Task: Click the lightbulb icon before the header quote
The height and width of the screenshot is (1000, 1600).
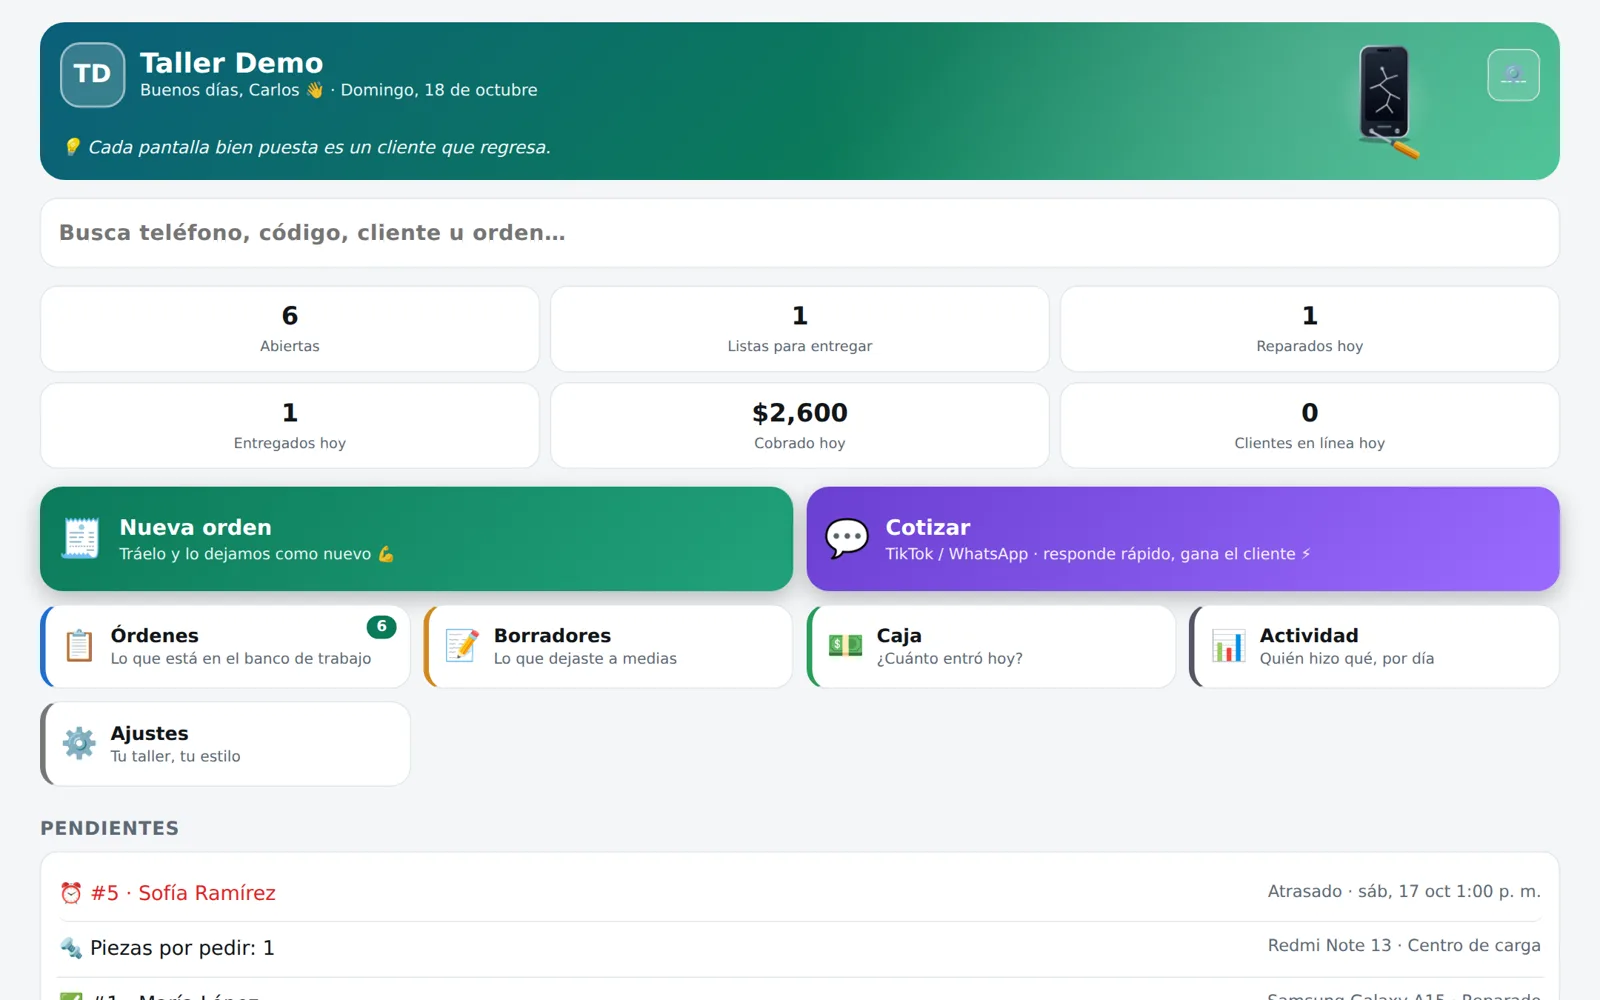Action: [x=72, y=147]
